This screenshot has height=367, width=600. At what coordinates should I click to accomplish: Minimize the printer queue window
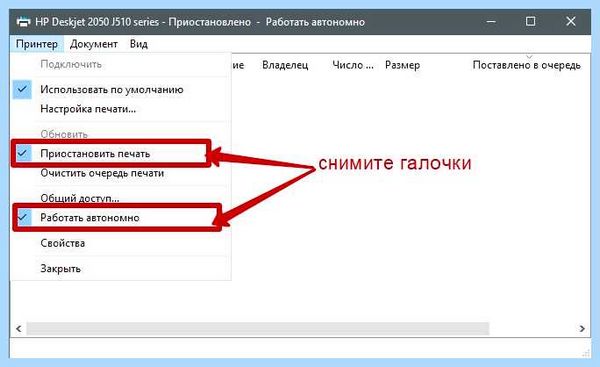pos(491,21)
